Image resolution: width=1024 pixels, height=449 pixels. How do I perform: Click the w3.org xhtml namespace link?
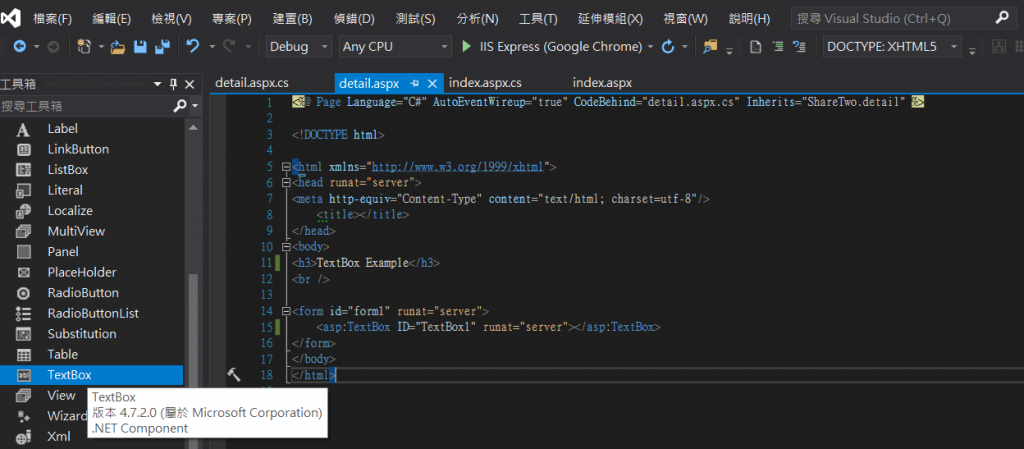click(x=458, y=167)
